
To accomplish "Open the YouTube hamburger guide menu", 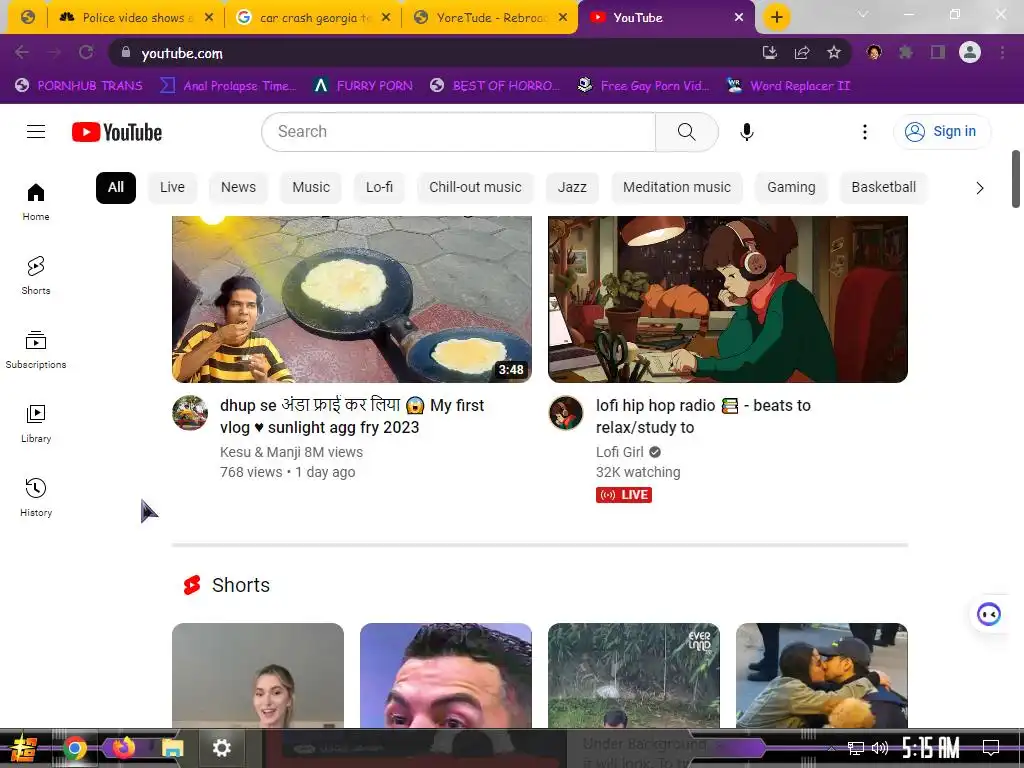I will [x=36, y=132].
